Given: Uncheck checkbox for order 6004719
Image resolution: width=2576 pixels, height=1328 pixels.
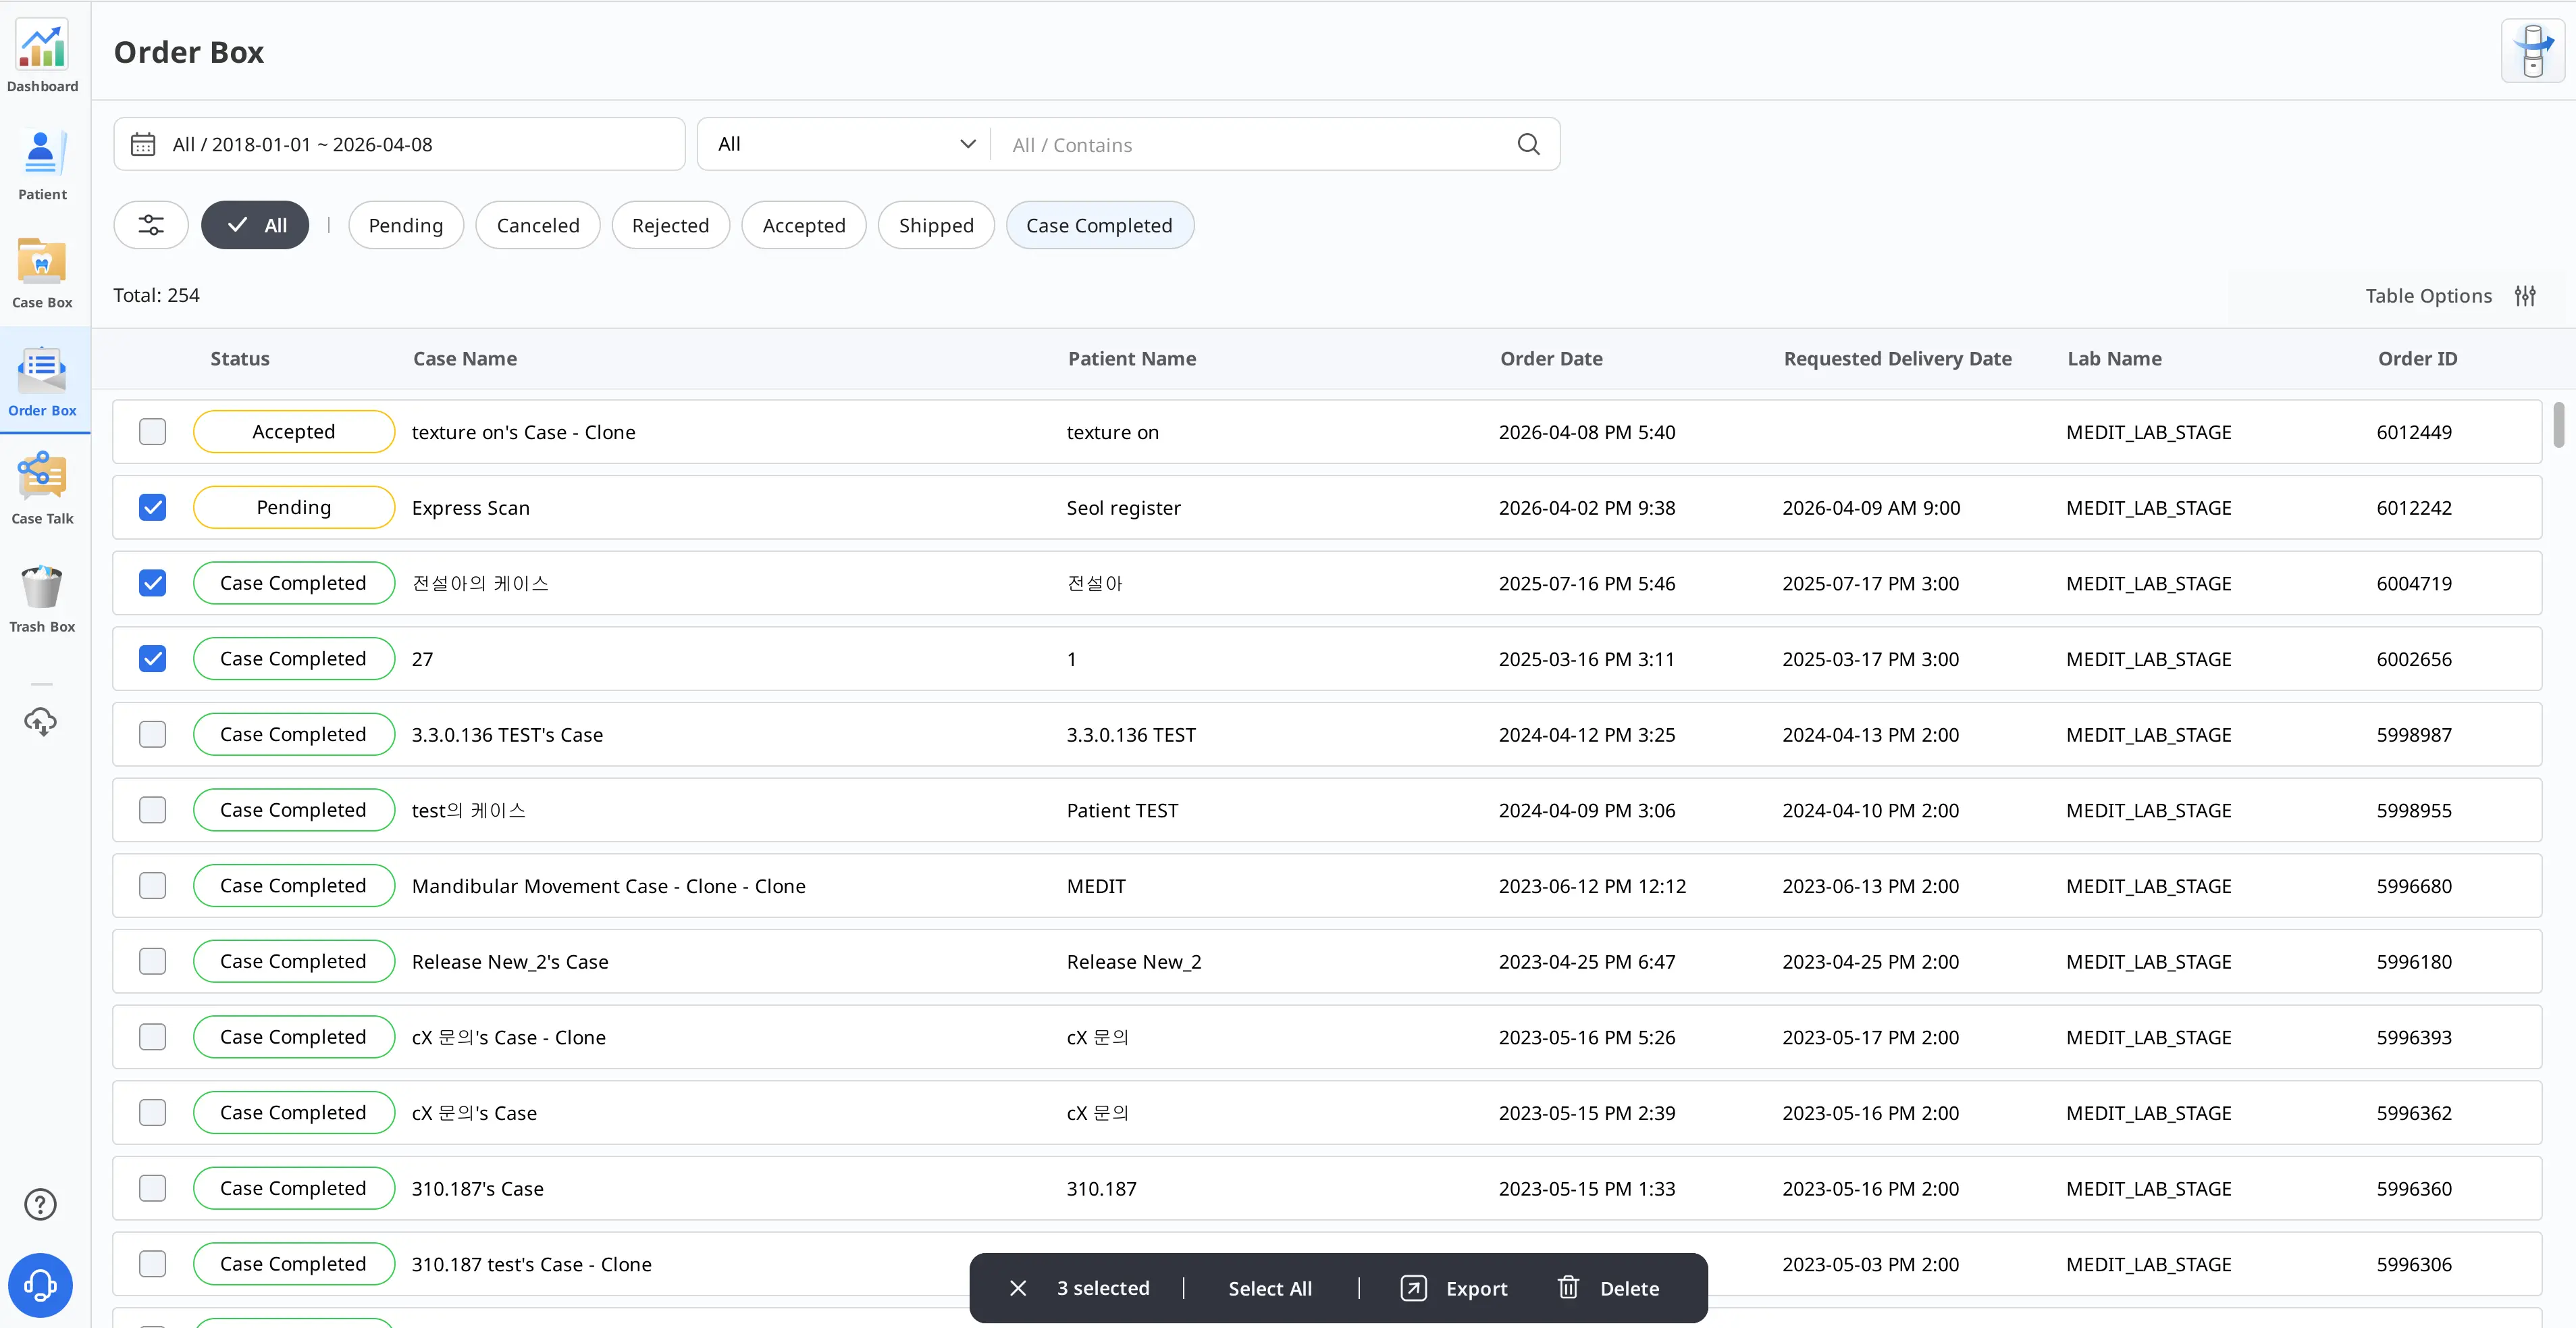Looking at the screenshot, I should pos(153,583).
